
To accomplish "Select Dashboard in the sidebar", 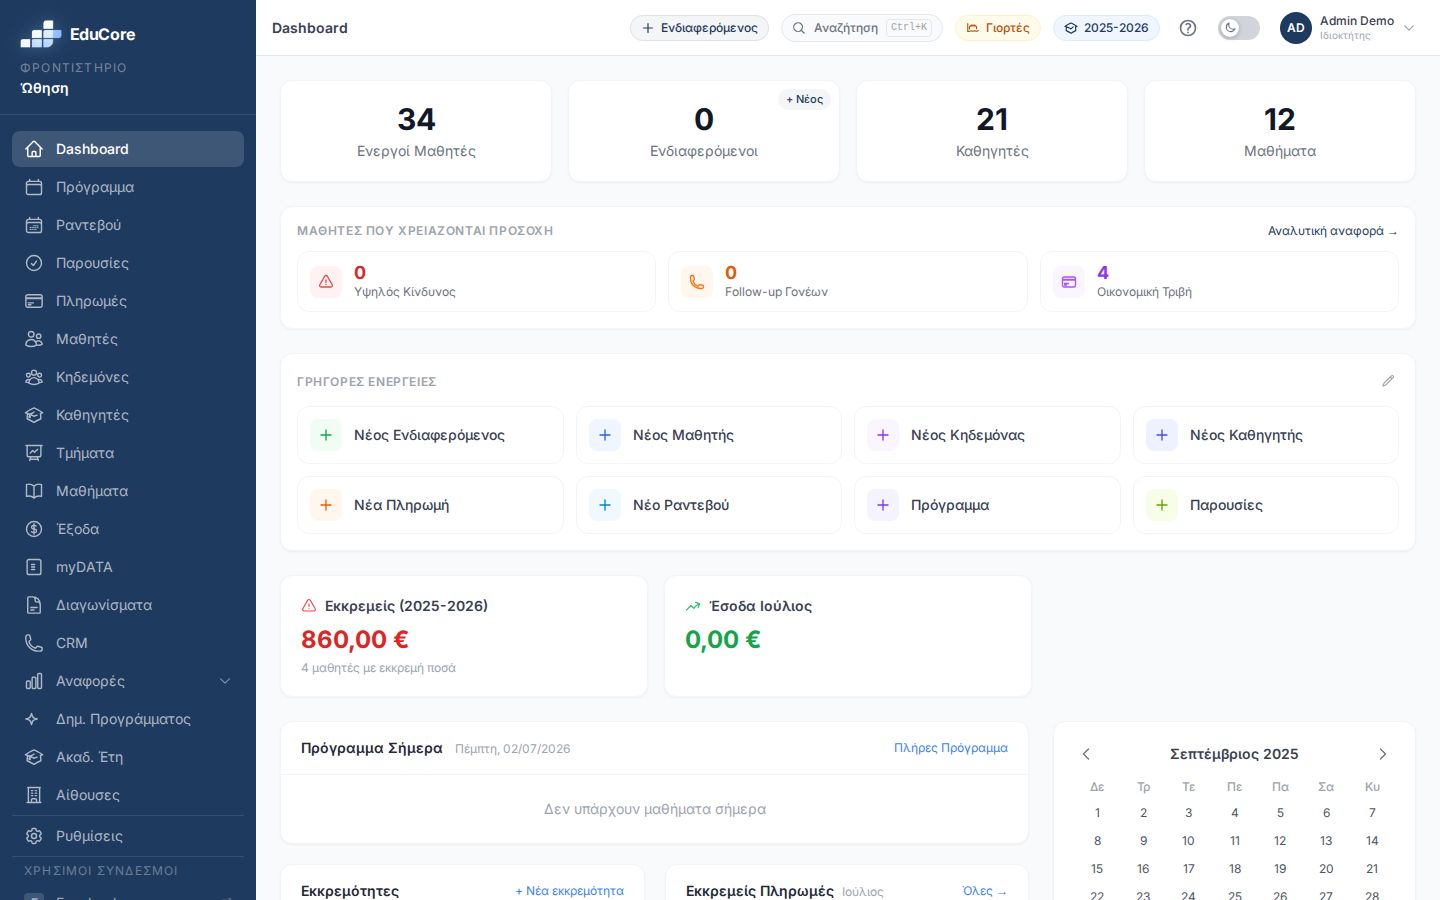I will pyautogui.click(x=128, y=149).
